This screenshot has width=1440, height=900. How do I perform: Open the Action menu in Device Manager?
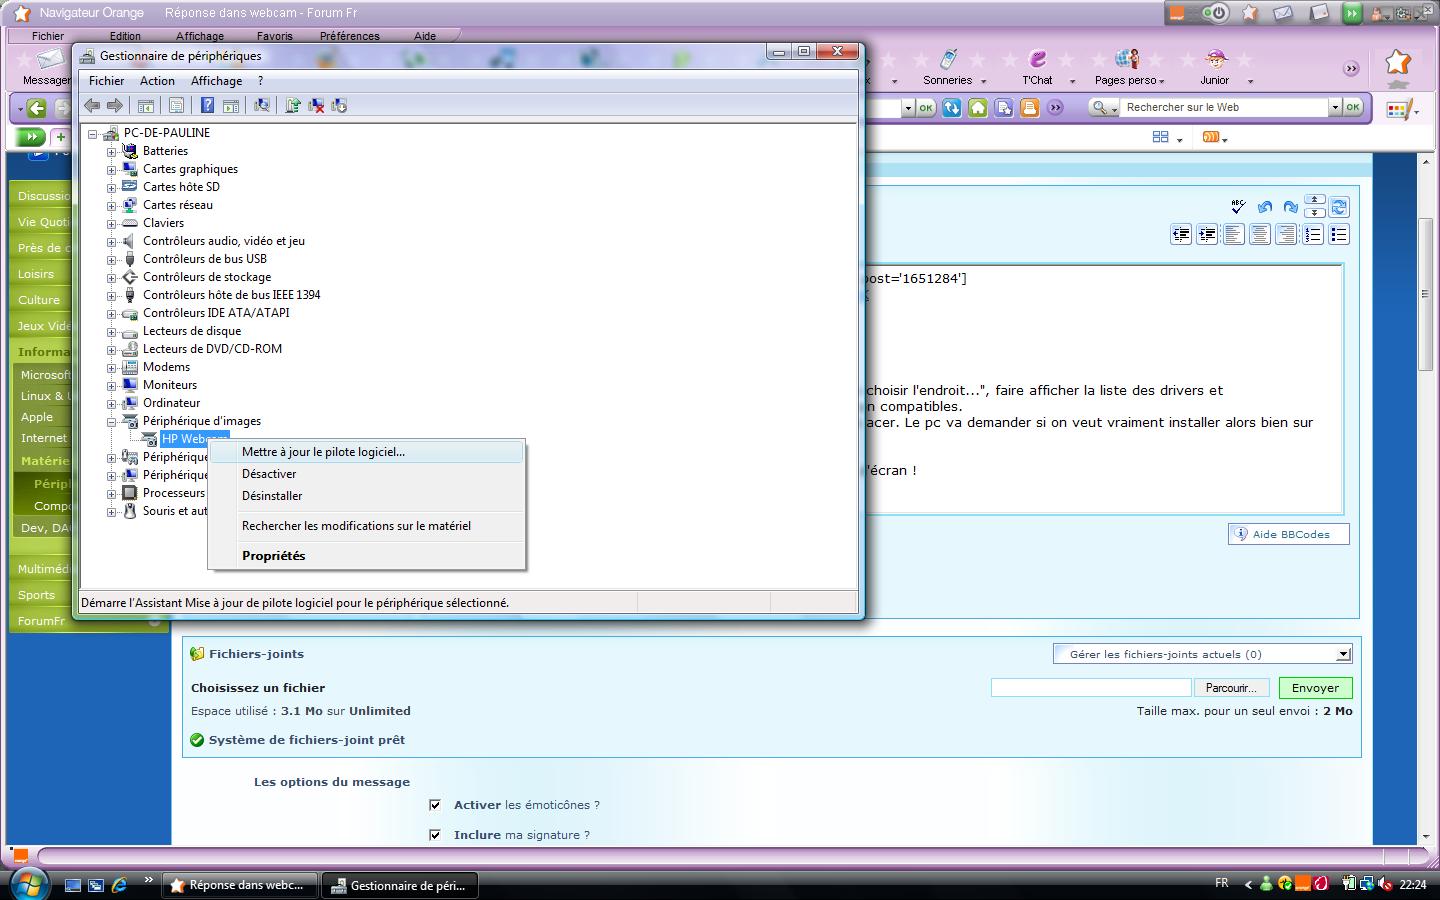pos(157,81)
